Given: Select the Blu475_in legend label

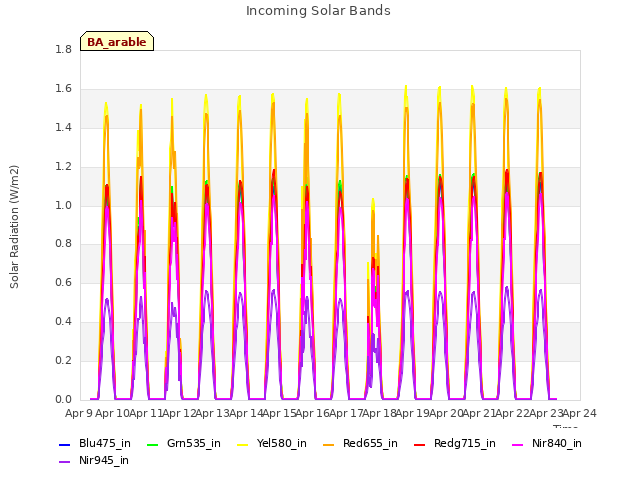Looking at the screenshot, I should coord(105,444).
